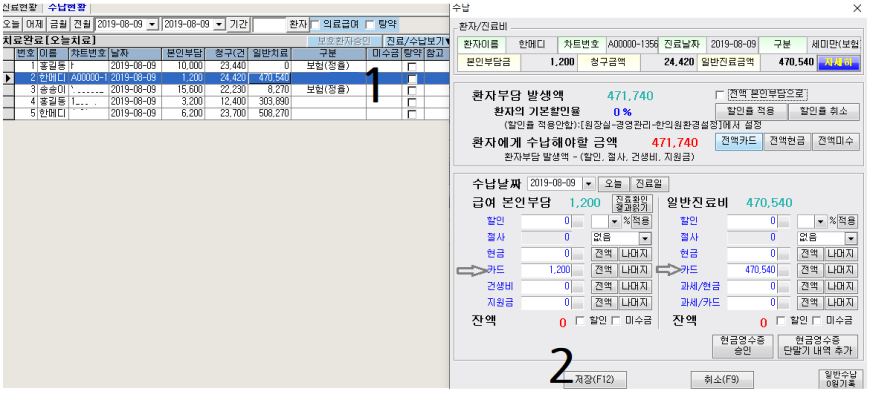Screen dimensions: 870x394
Task: Click the row selector arrow of row 2
Action: (8, 78)
